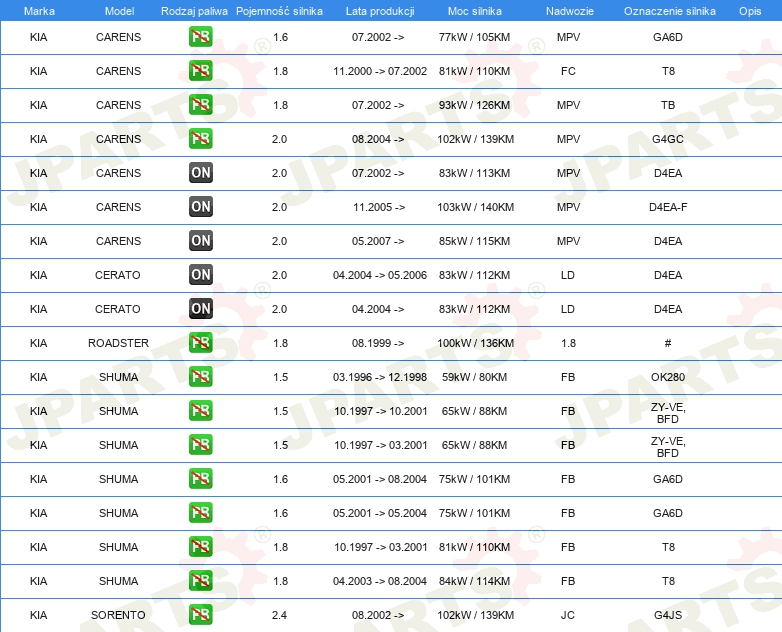The width and height of the screenshot is (782, 632).
Task: Click the ON diesel icon for CARENS 85kW/115KM
Action: (x=200, y=240)
